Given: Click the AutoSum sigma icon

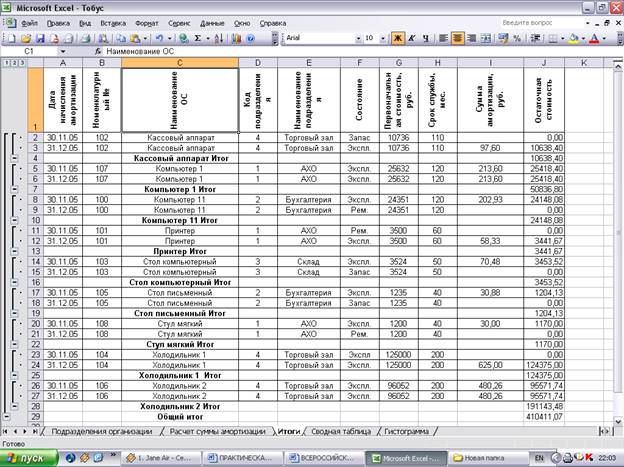Looking at the screenshot, I should tap(198, 38).
